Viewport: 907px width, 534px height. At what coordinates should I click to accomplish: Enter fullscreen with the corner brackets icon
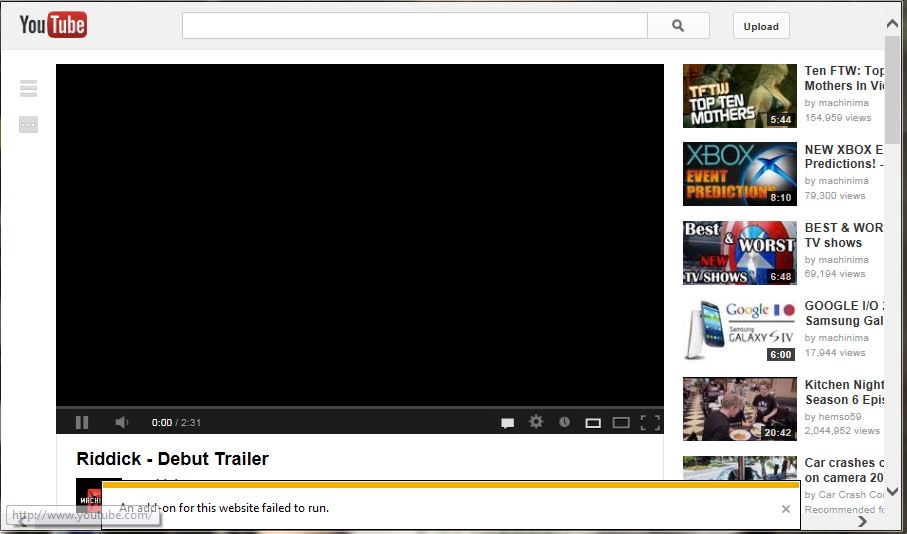tap(650, 423)
